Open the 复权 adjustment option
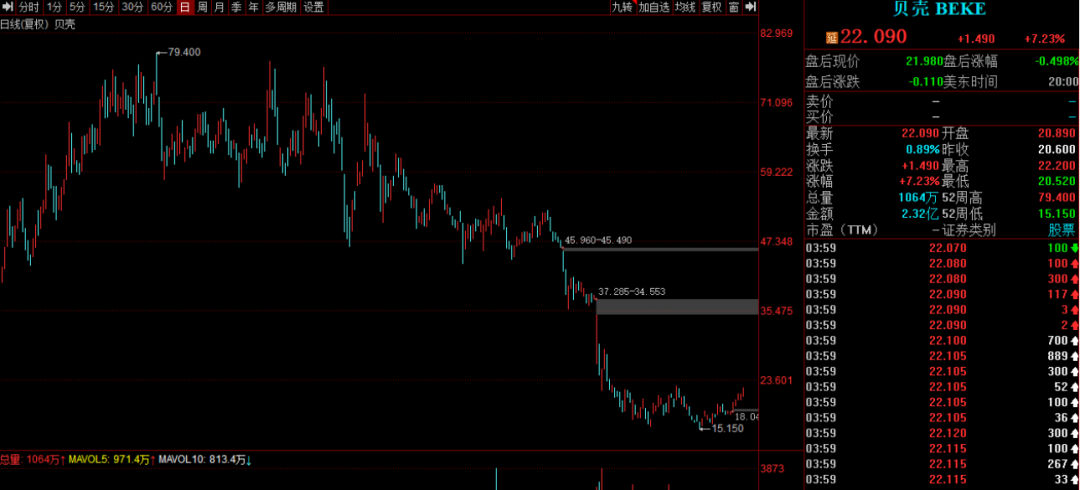Screen dimensions: 1080x490 [712, 8]
